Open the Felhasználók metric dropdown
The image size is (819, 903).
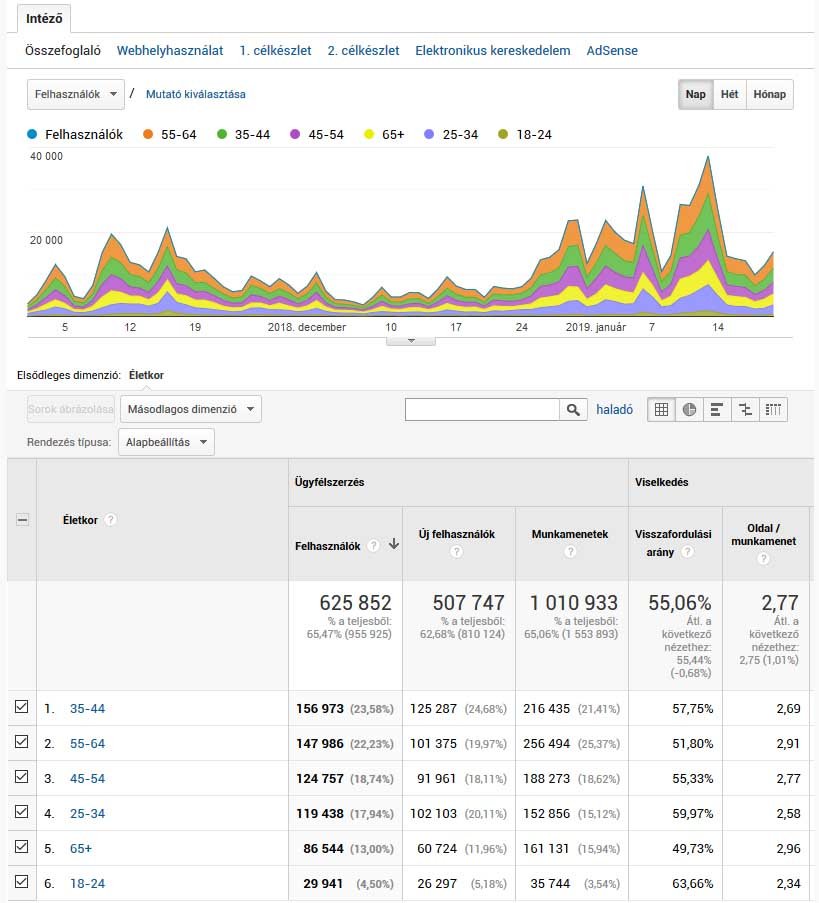[76, 94]
